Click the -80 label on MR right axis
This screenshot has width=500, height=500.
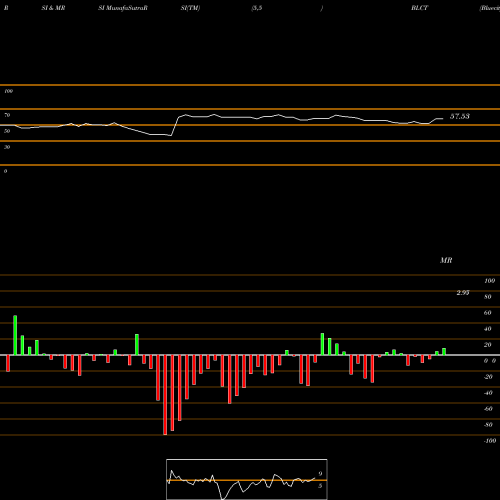click(x=488, y=425)
